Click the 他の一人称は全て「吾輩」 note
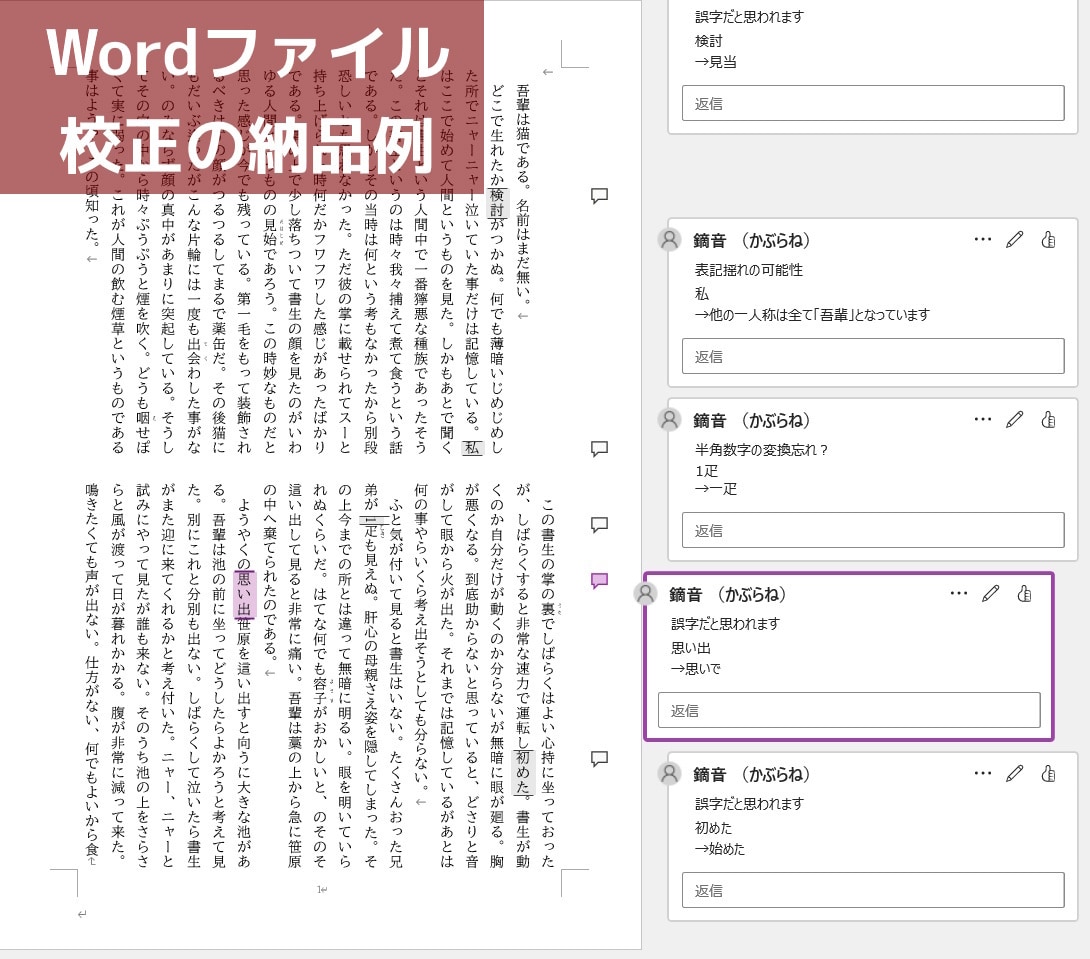This screenshot has width=1090, height=959. pos(812,315)
